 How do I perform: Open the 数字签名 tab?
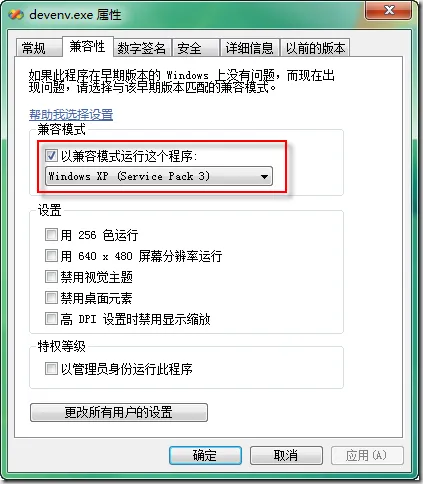click(x=142, y=48)
